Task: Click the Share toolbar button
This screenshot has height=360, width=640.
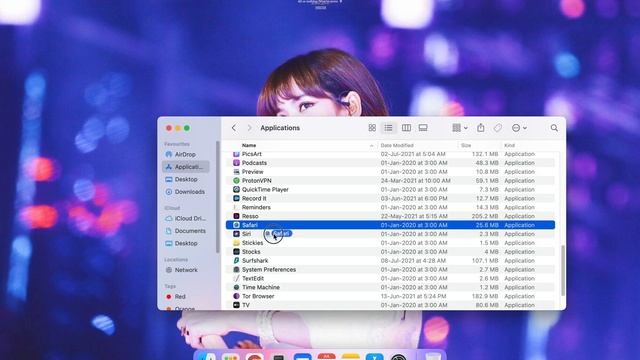Action: coord(481,128)
